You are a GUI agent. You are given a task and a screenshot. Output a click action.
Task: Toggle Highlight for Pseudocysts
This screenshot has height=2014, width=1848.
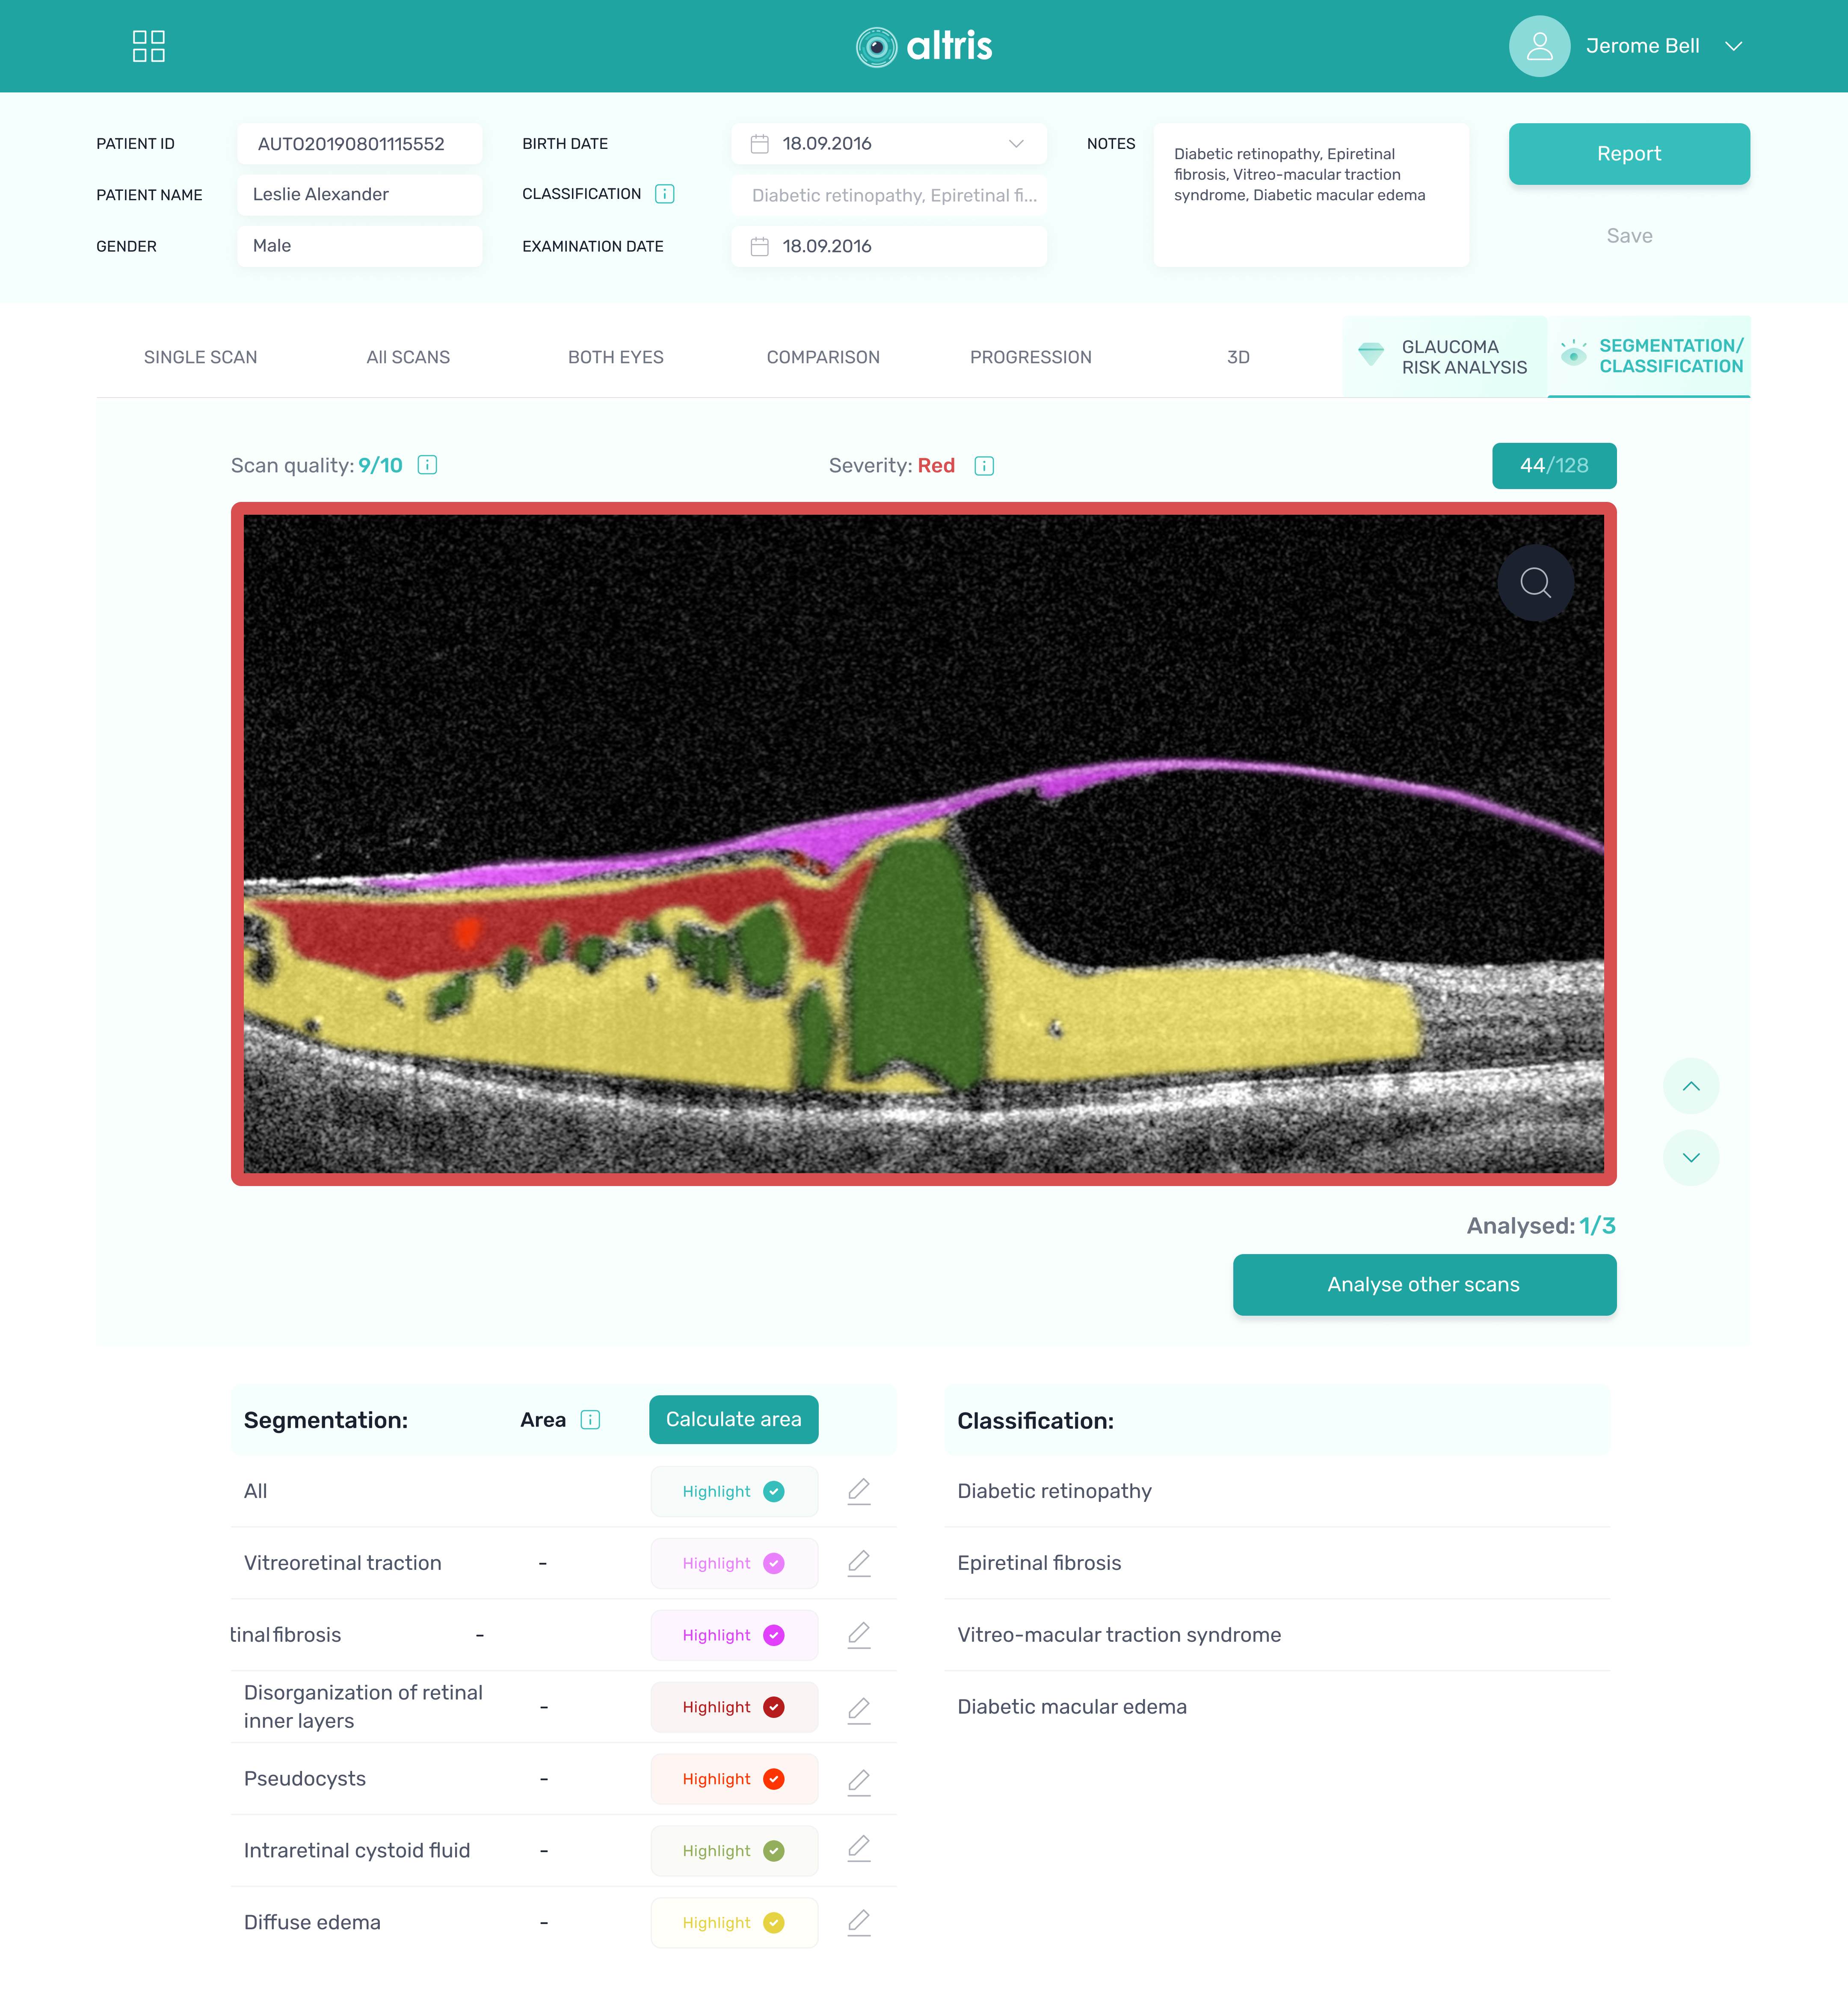[x=734, y=1779]
